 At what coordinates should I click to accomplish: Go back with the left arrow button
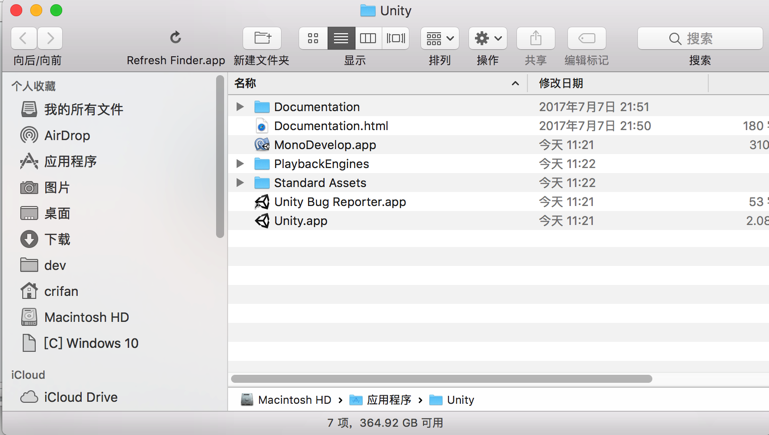tap(24, 38)
